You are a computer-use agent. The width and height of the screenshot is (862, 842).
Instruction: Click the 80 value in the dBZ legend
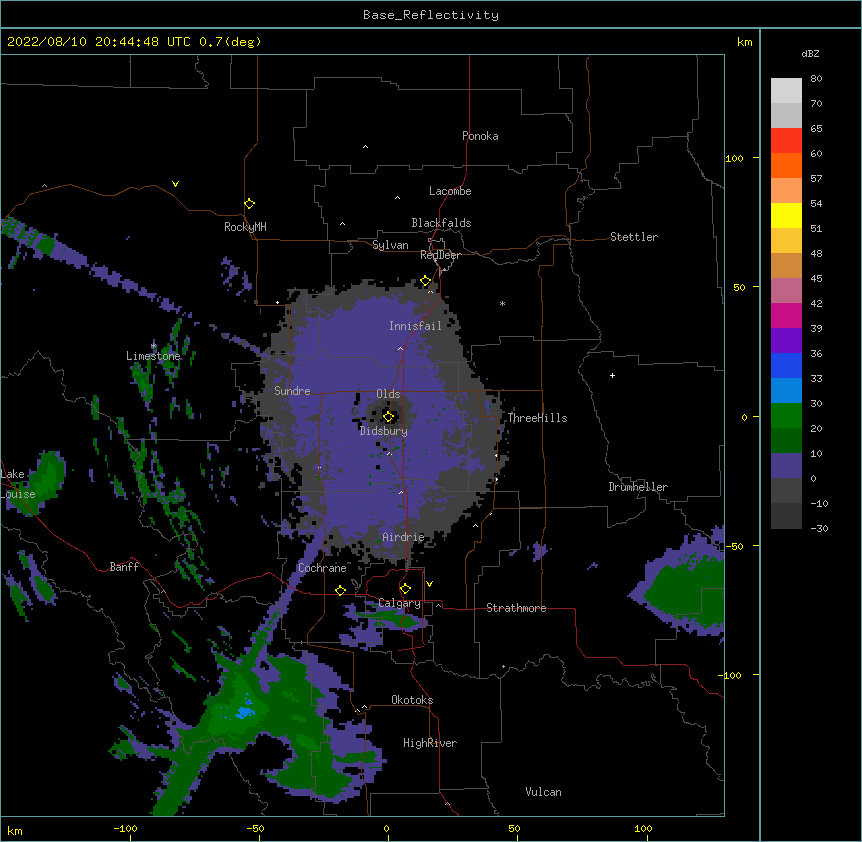(816, 79)
